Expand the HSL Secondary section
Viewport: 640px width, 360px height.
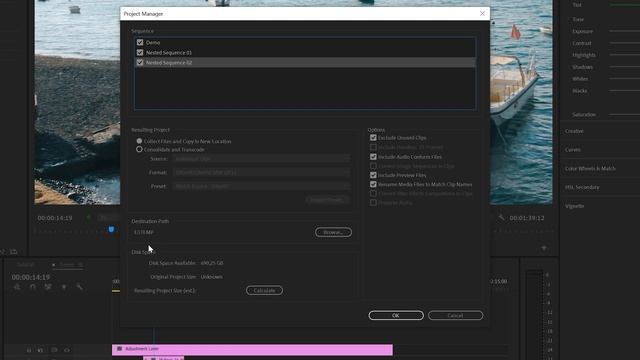582,187
